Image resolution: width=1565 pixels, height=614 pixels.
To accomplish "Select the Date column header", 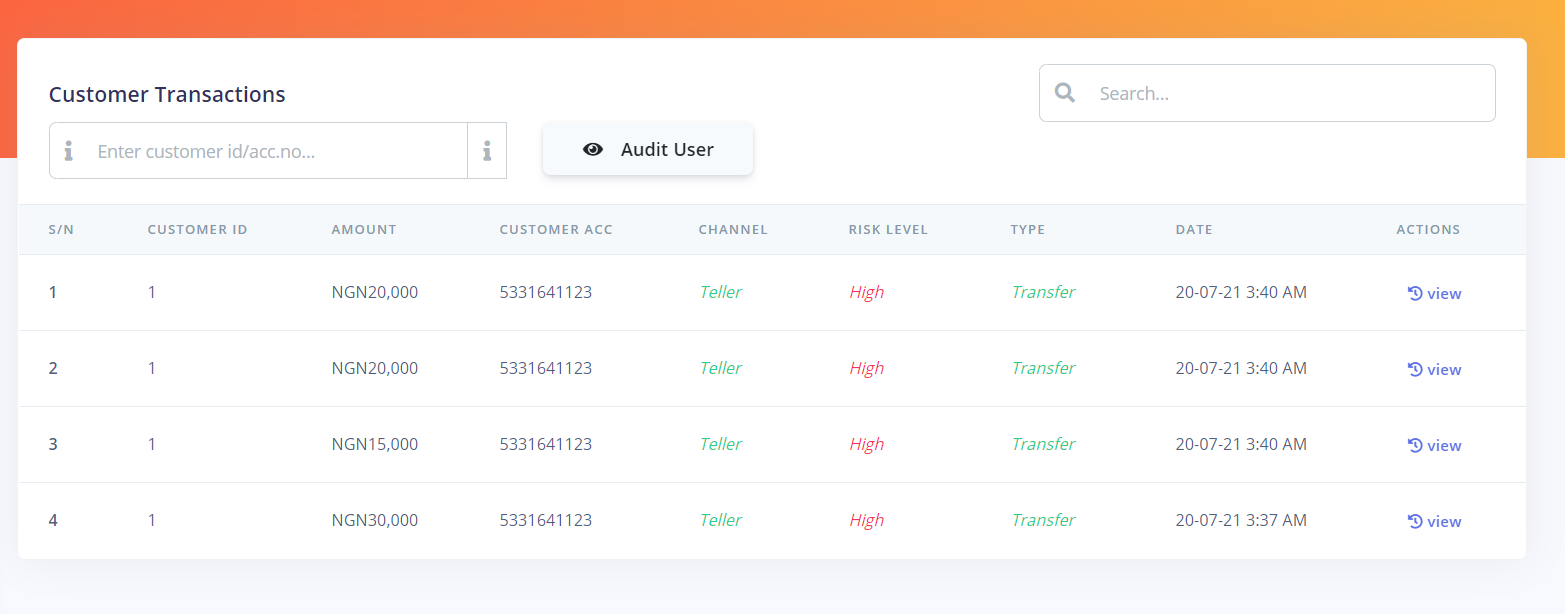I will pyautogui.click(x=1194, y=230).
